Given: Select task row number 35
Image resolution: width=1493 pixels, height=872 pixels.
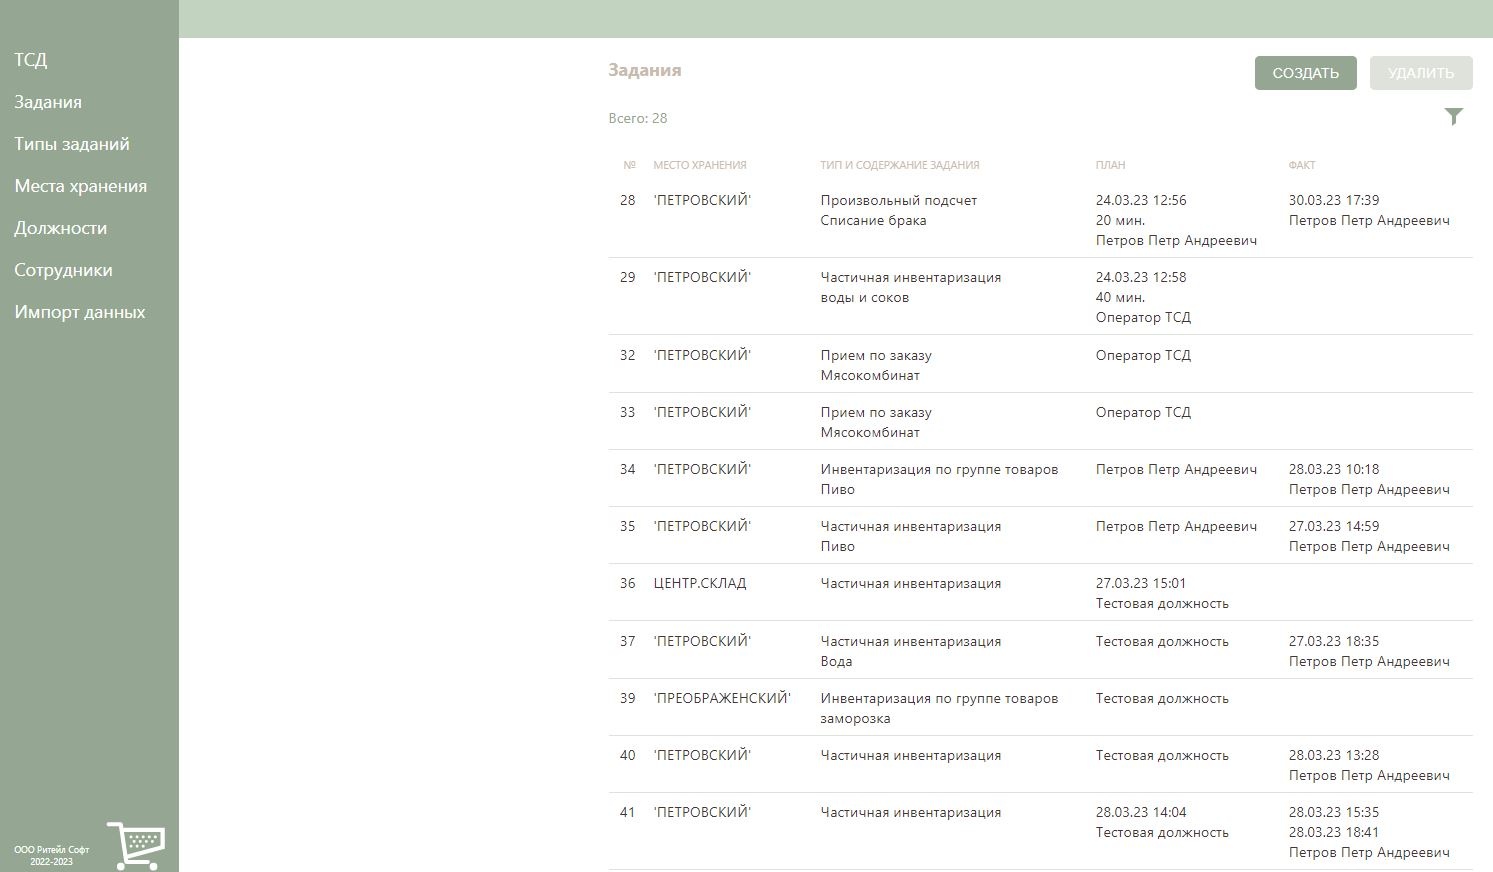Looking at the screenshot, I should pos(1040,535).
